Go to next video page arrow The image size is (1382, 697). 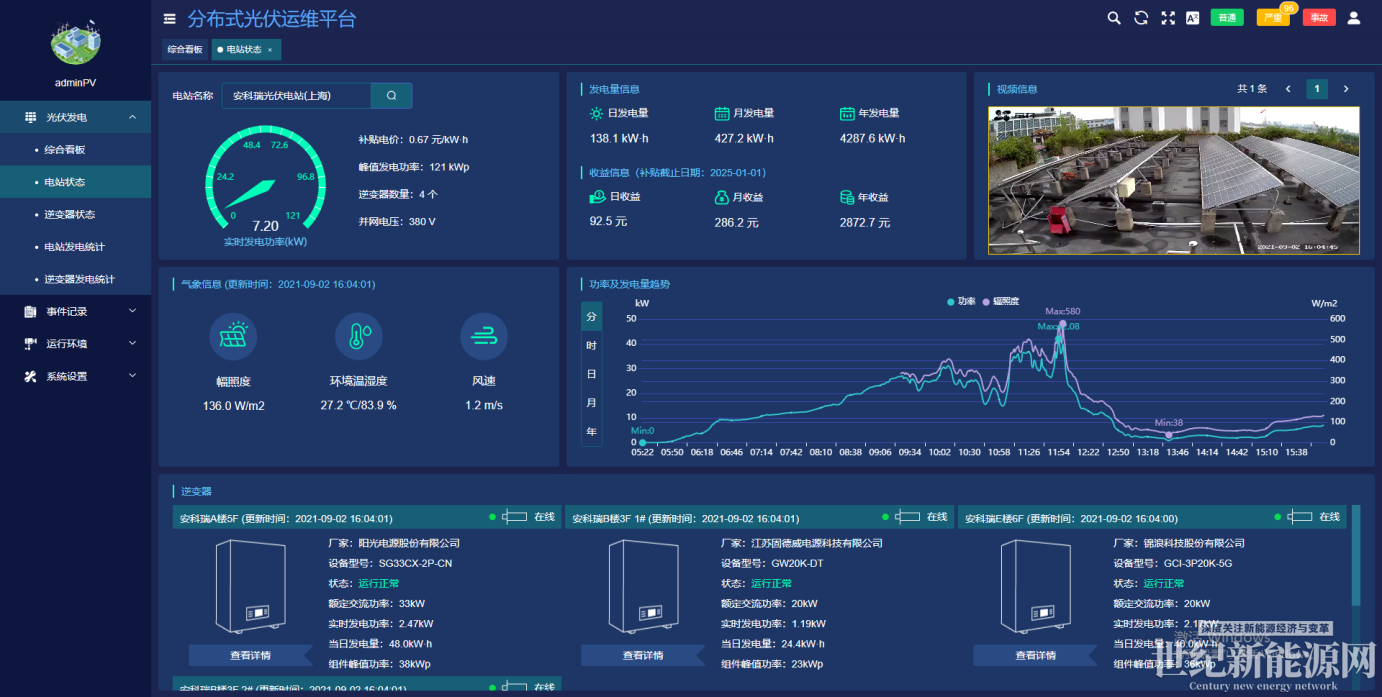(x=1346, y=89)
